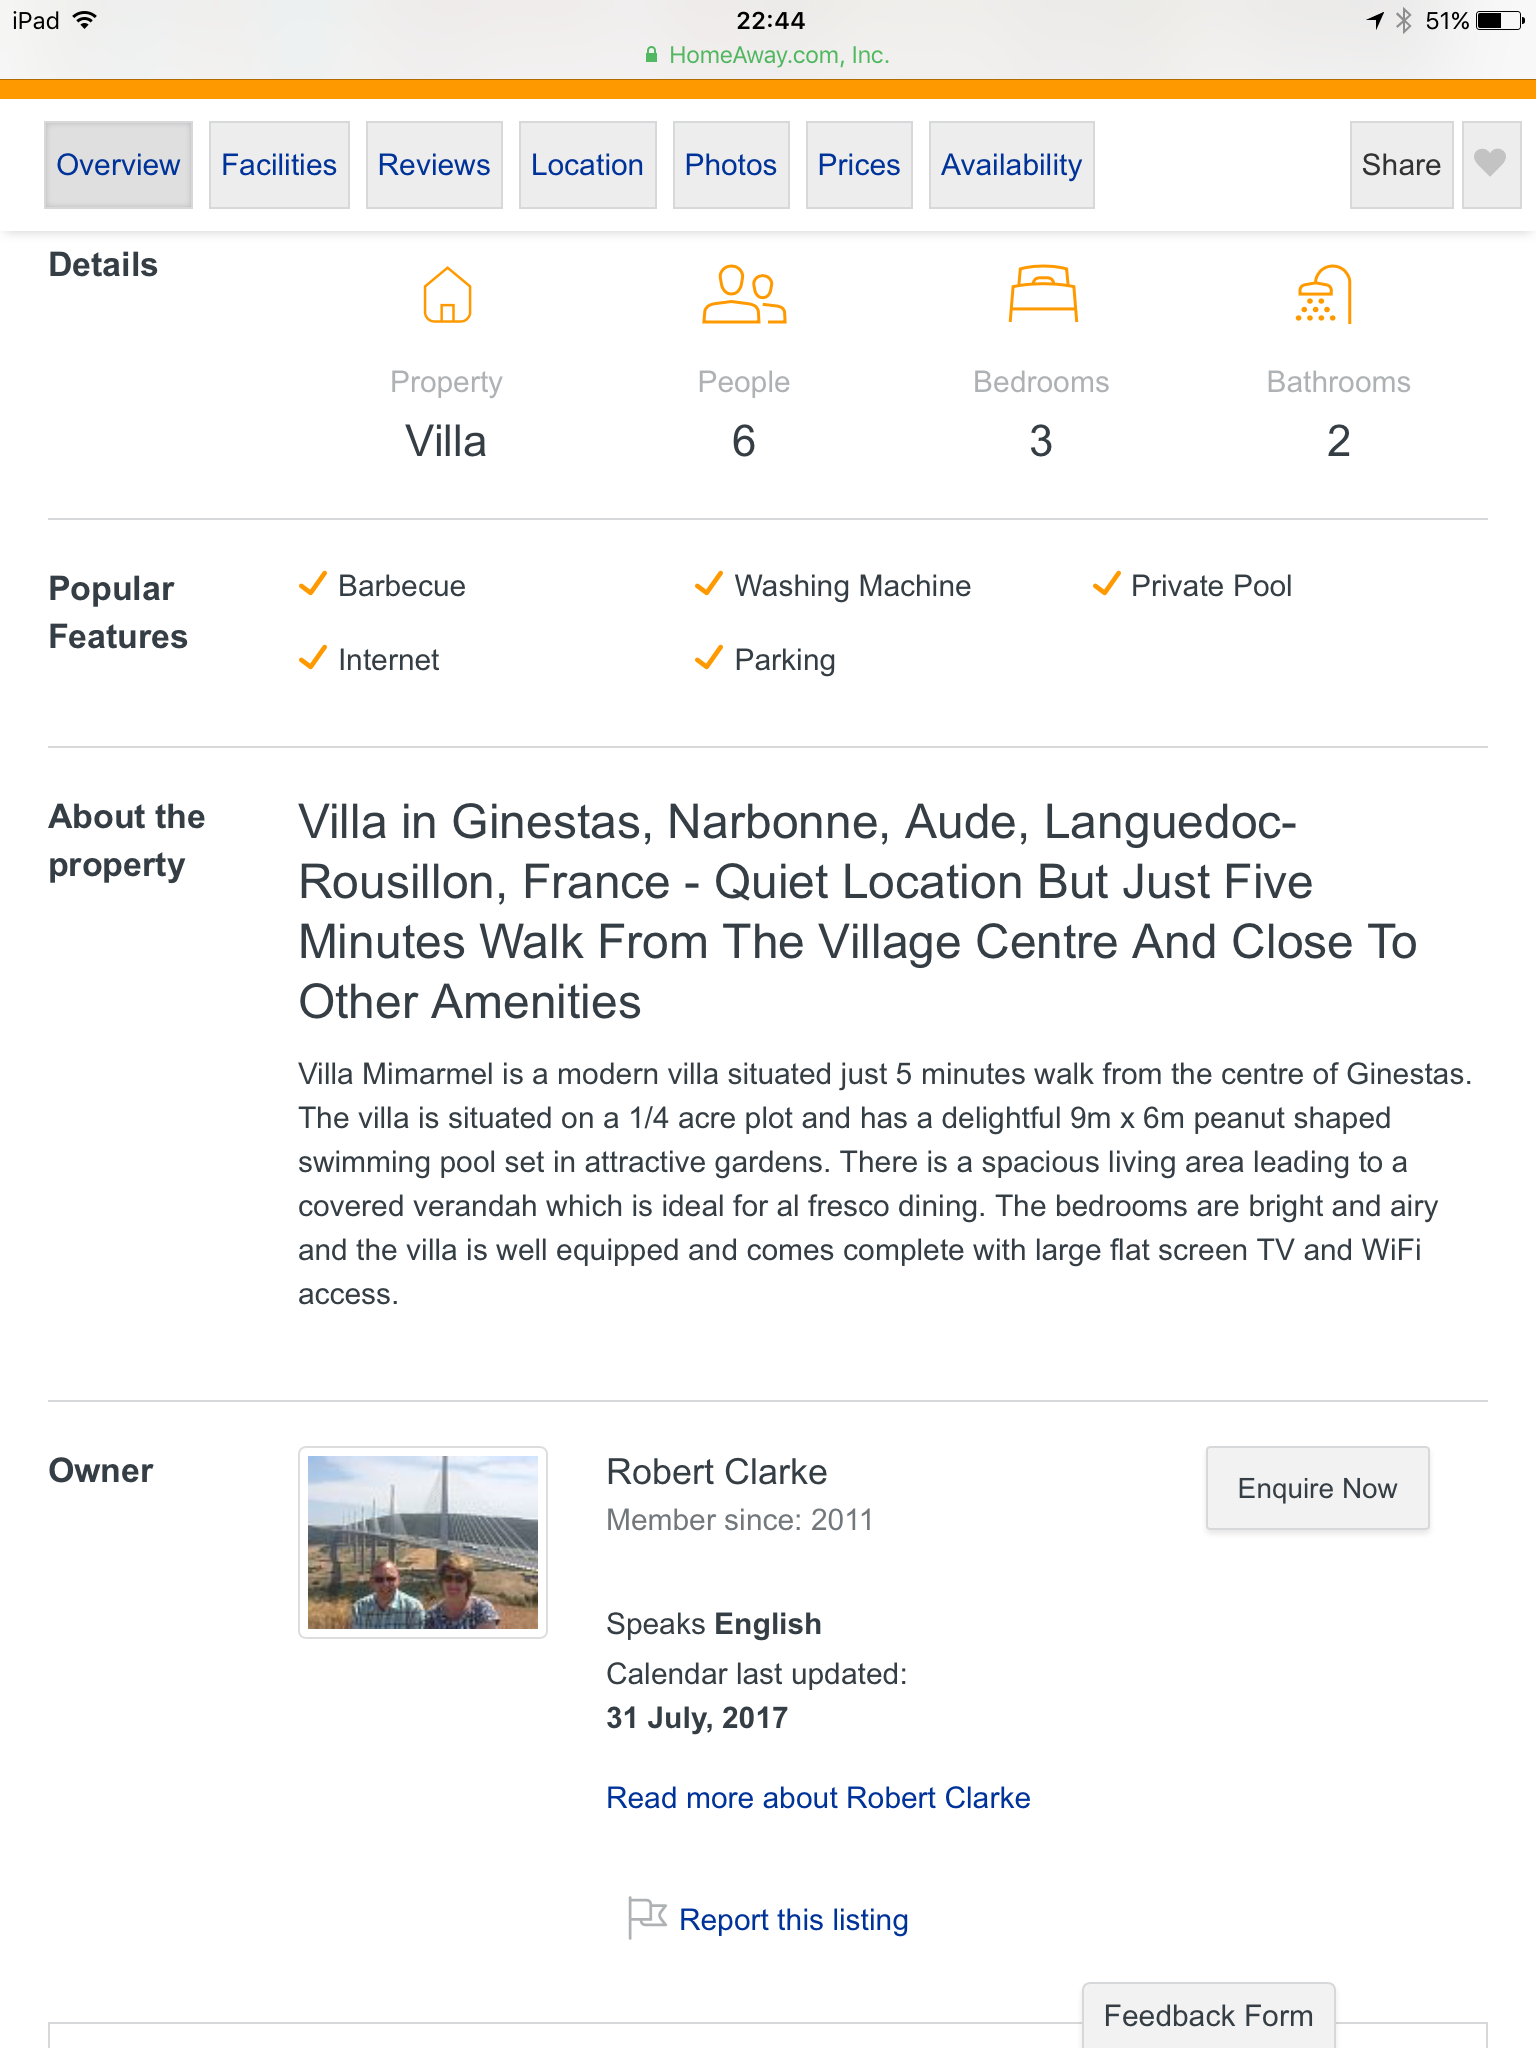
Task: Click the Washing Machine checkmark
Action: point(709,584)
